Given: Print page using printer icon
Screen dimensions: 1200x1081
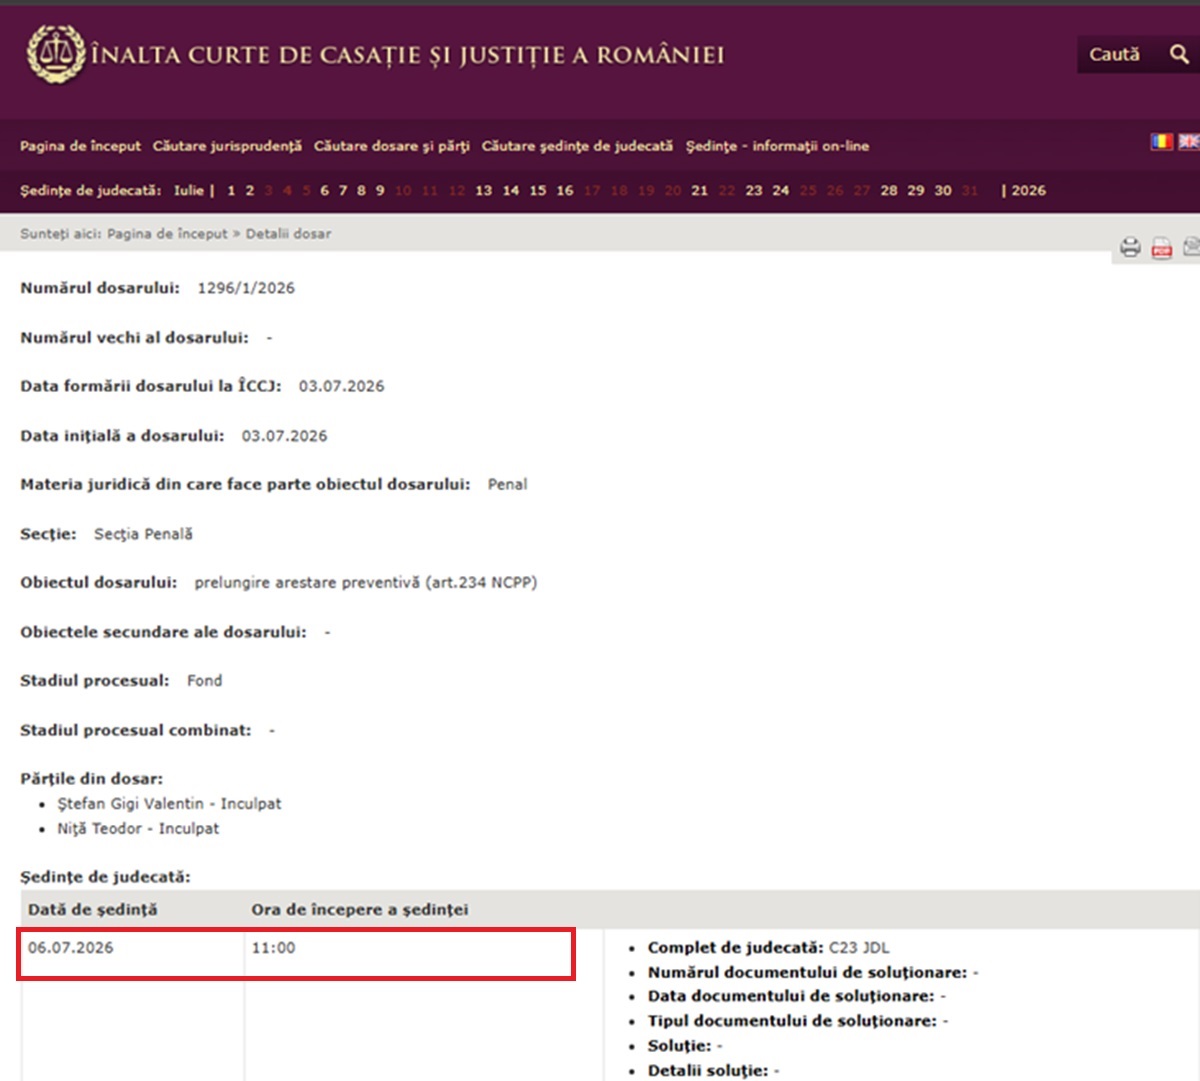Looking at the screenshot, I should coord(1130,248).
